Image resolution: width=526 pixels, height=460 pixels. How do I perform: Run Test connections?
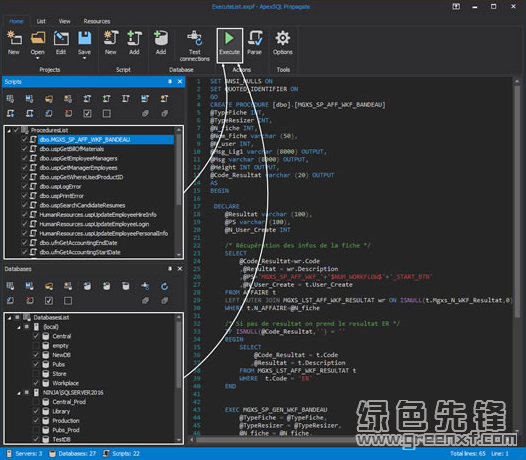[x=195, y=46]
